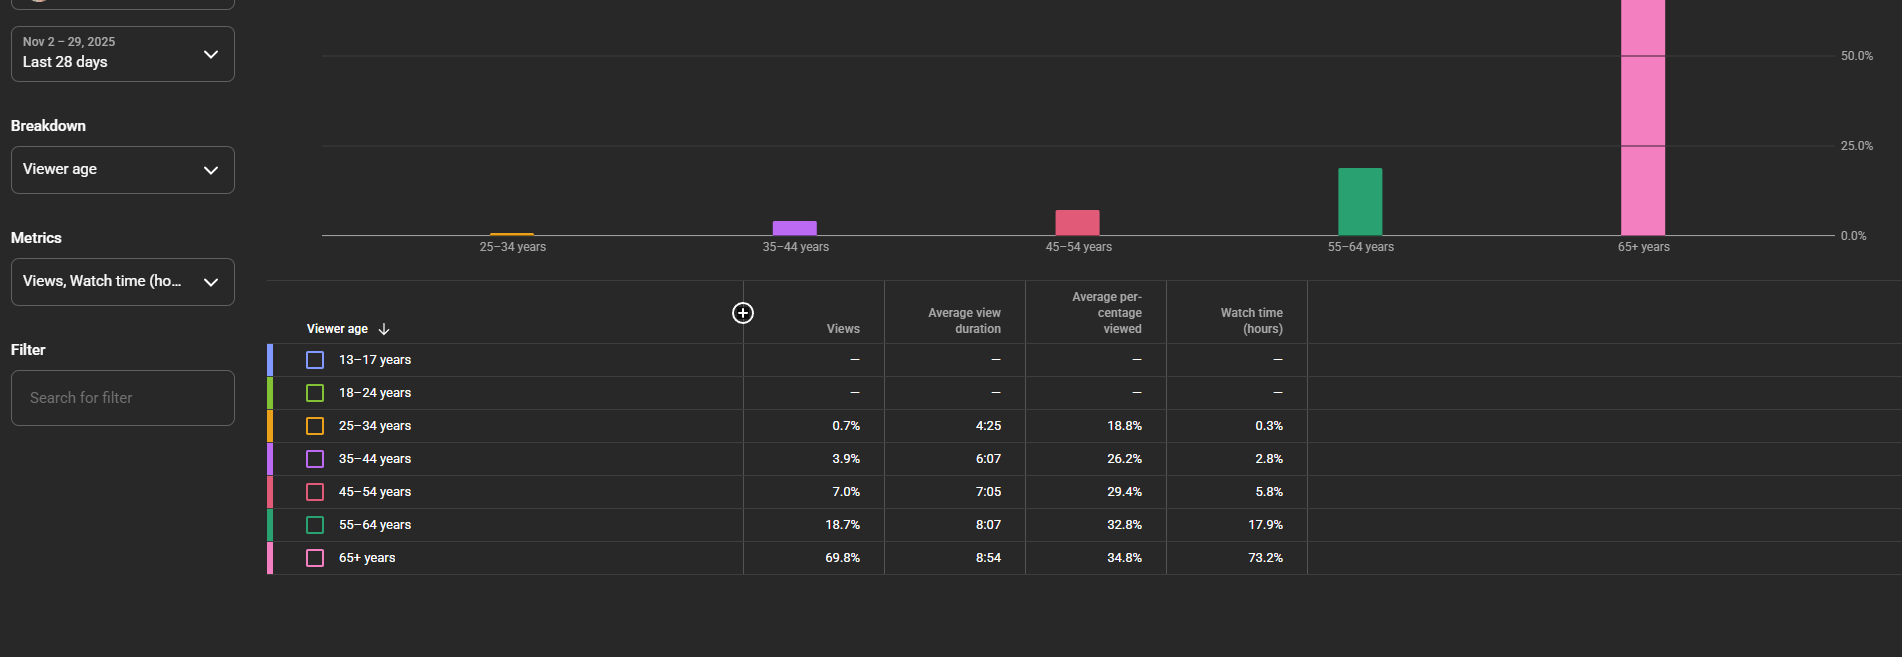
Task: Toggle the 65+ years checkbox
Action: tap(315, 558)
